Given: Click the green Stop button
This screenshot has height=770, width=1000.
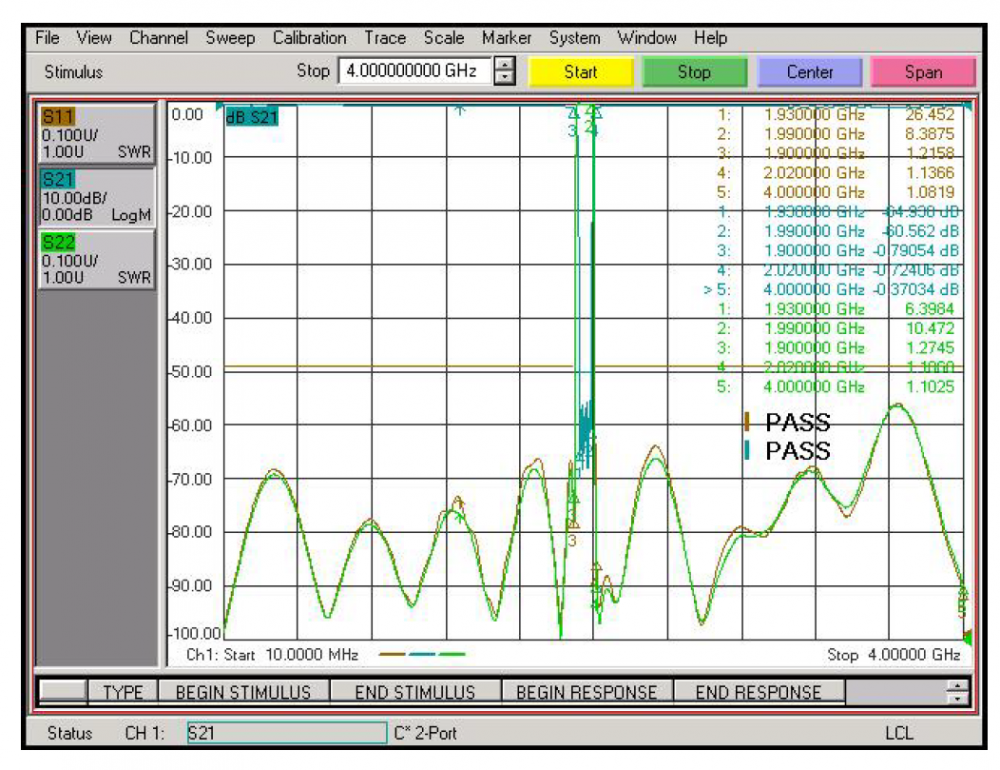Looking at the screenshot, I should click(694, 72).
